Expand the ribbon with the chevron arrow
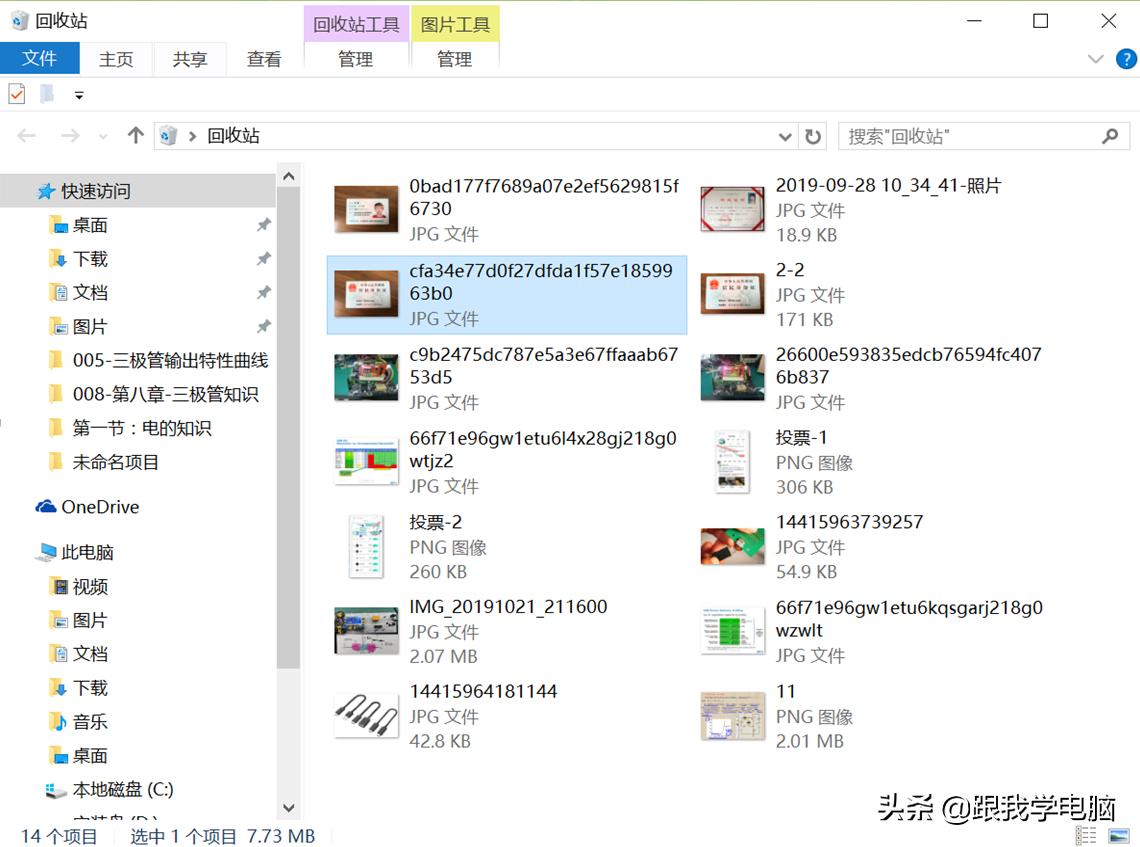The width and height of the screenshot is (1140, 847). pos(1095,59)
